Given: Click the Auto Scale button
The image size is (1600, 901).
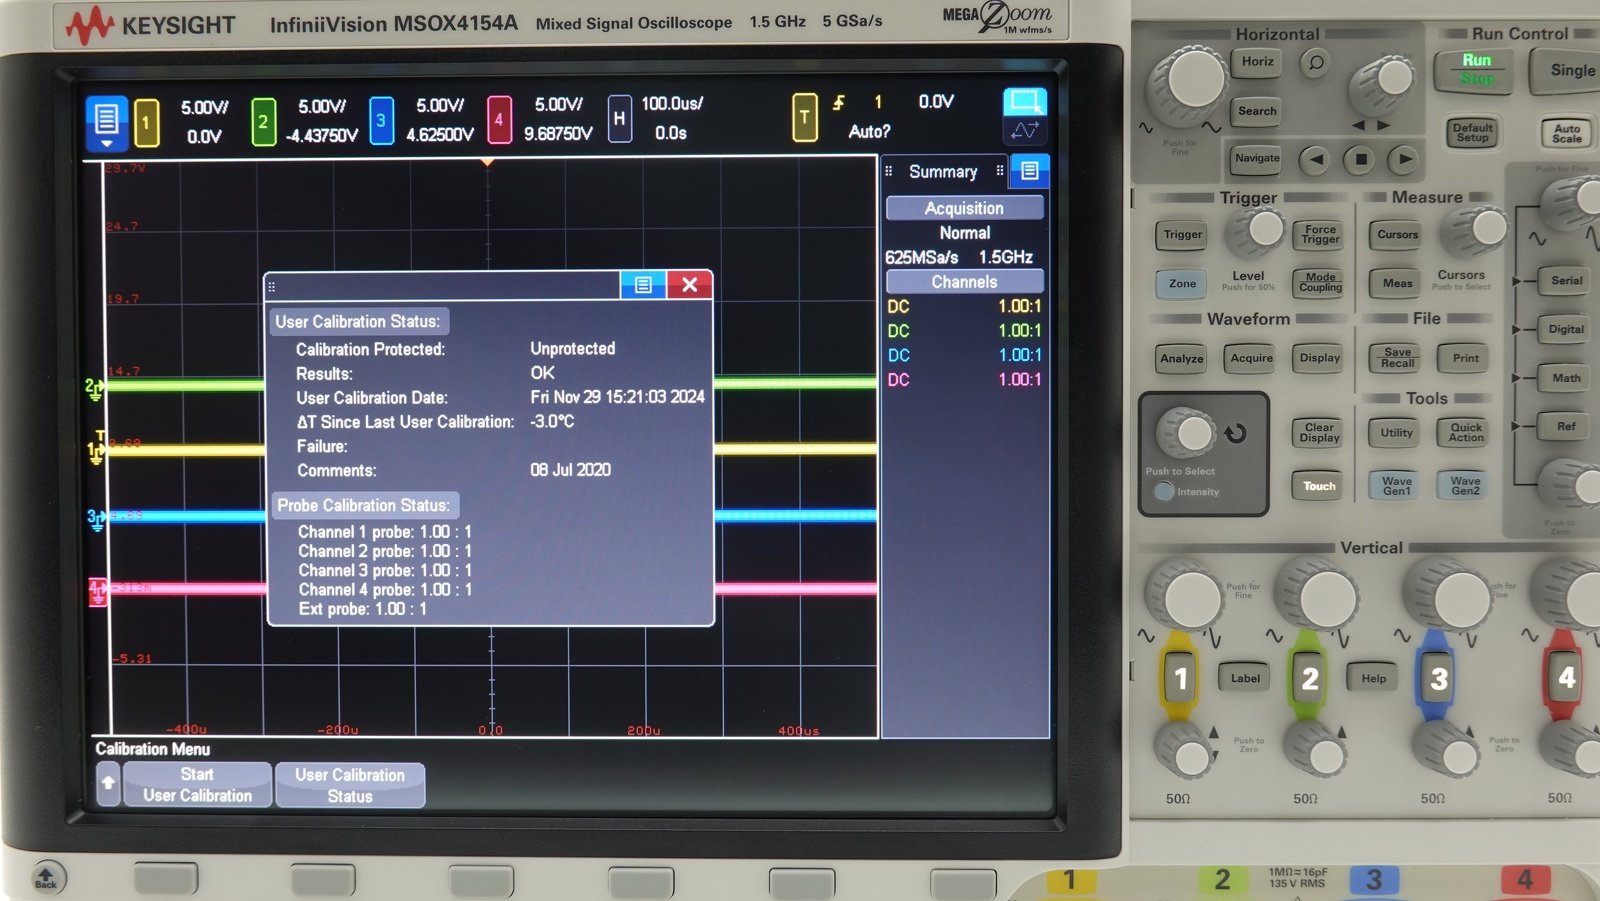Looking at the screenshot, I should pos(1566,133).
